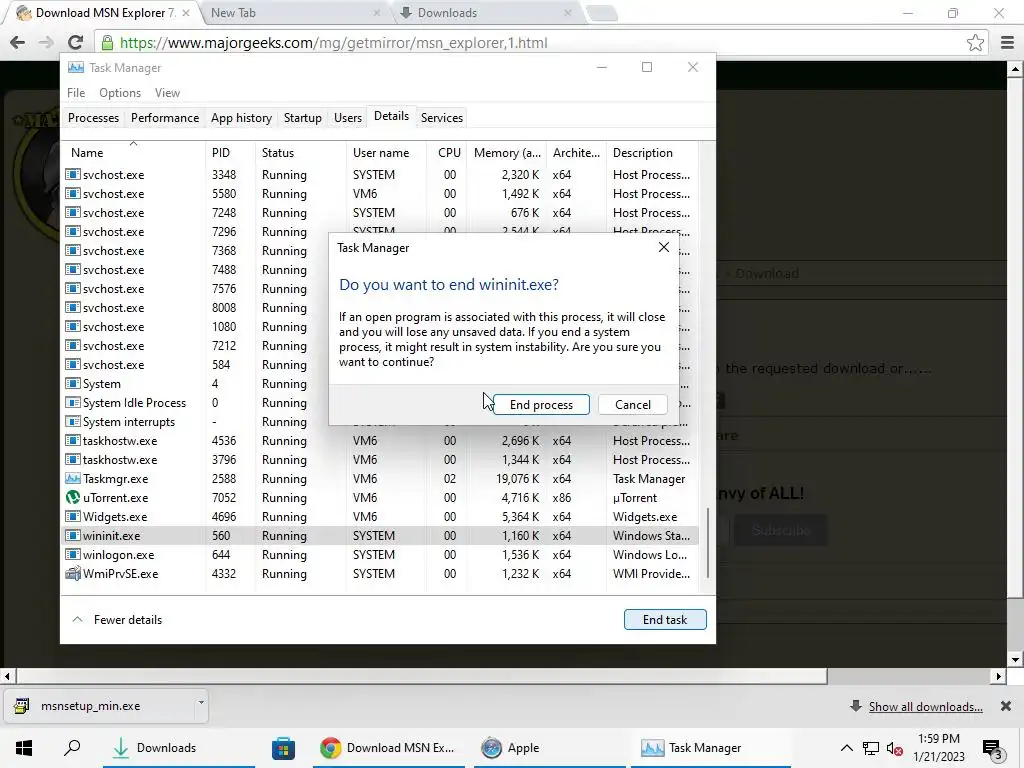Sort processes by the Name column header
This screenshot has width=1024, height=768.
coord(133,153)
